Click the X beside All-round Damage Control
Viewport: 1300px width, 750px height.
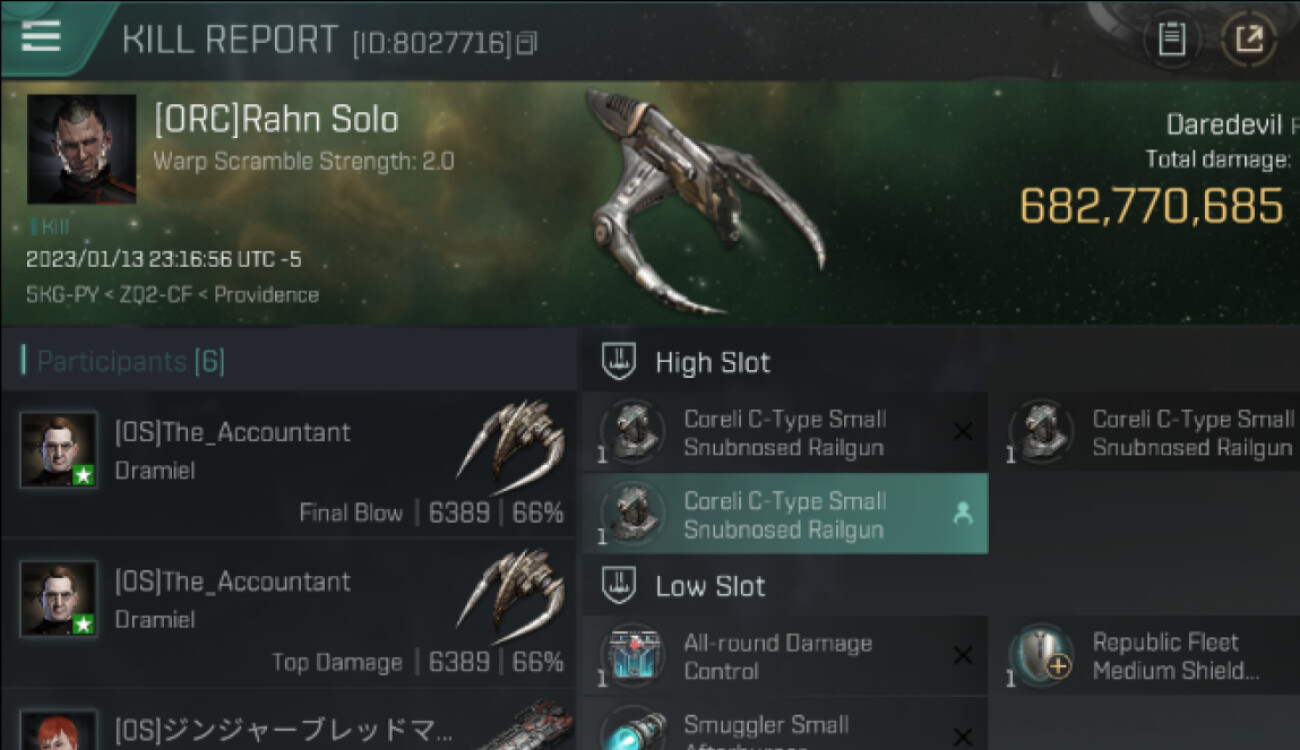[x=962, y=656]
